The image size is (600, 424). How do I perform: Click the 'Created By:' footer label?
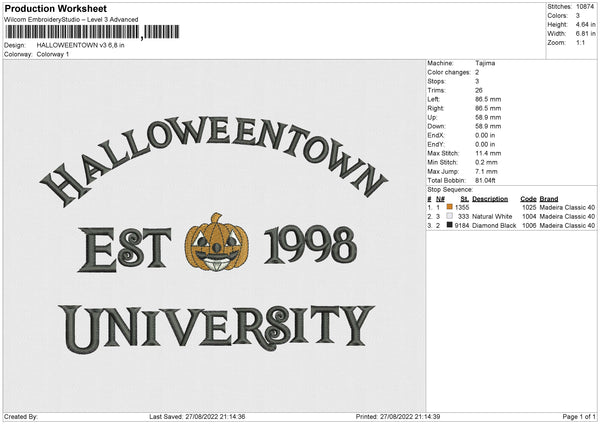21,417
